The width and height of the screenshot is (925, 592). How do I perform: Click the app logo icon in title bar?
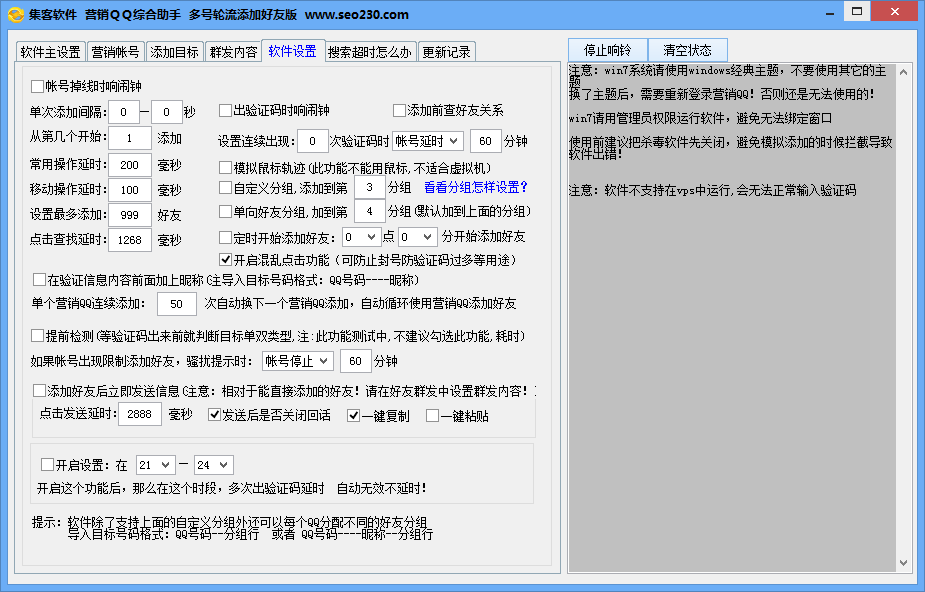(14, 14)
